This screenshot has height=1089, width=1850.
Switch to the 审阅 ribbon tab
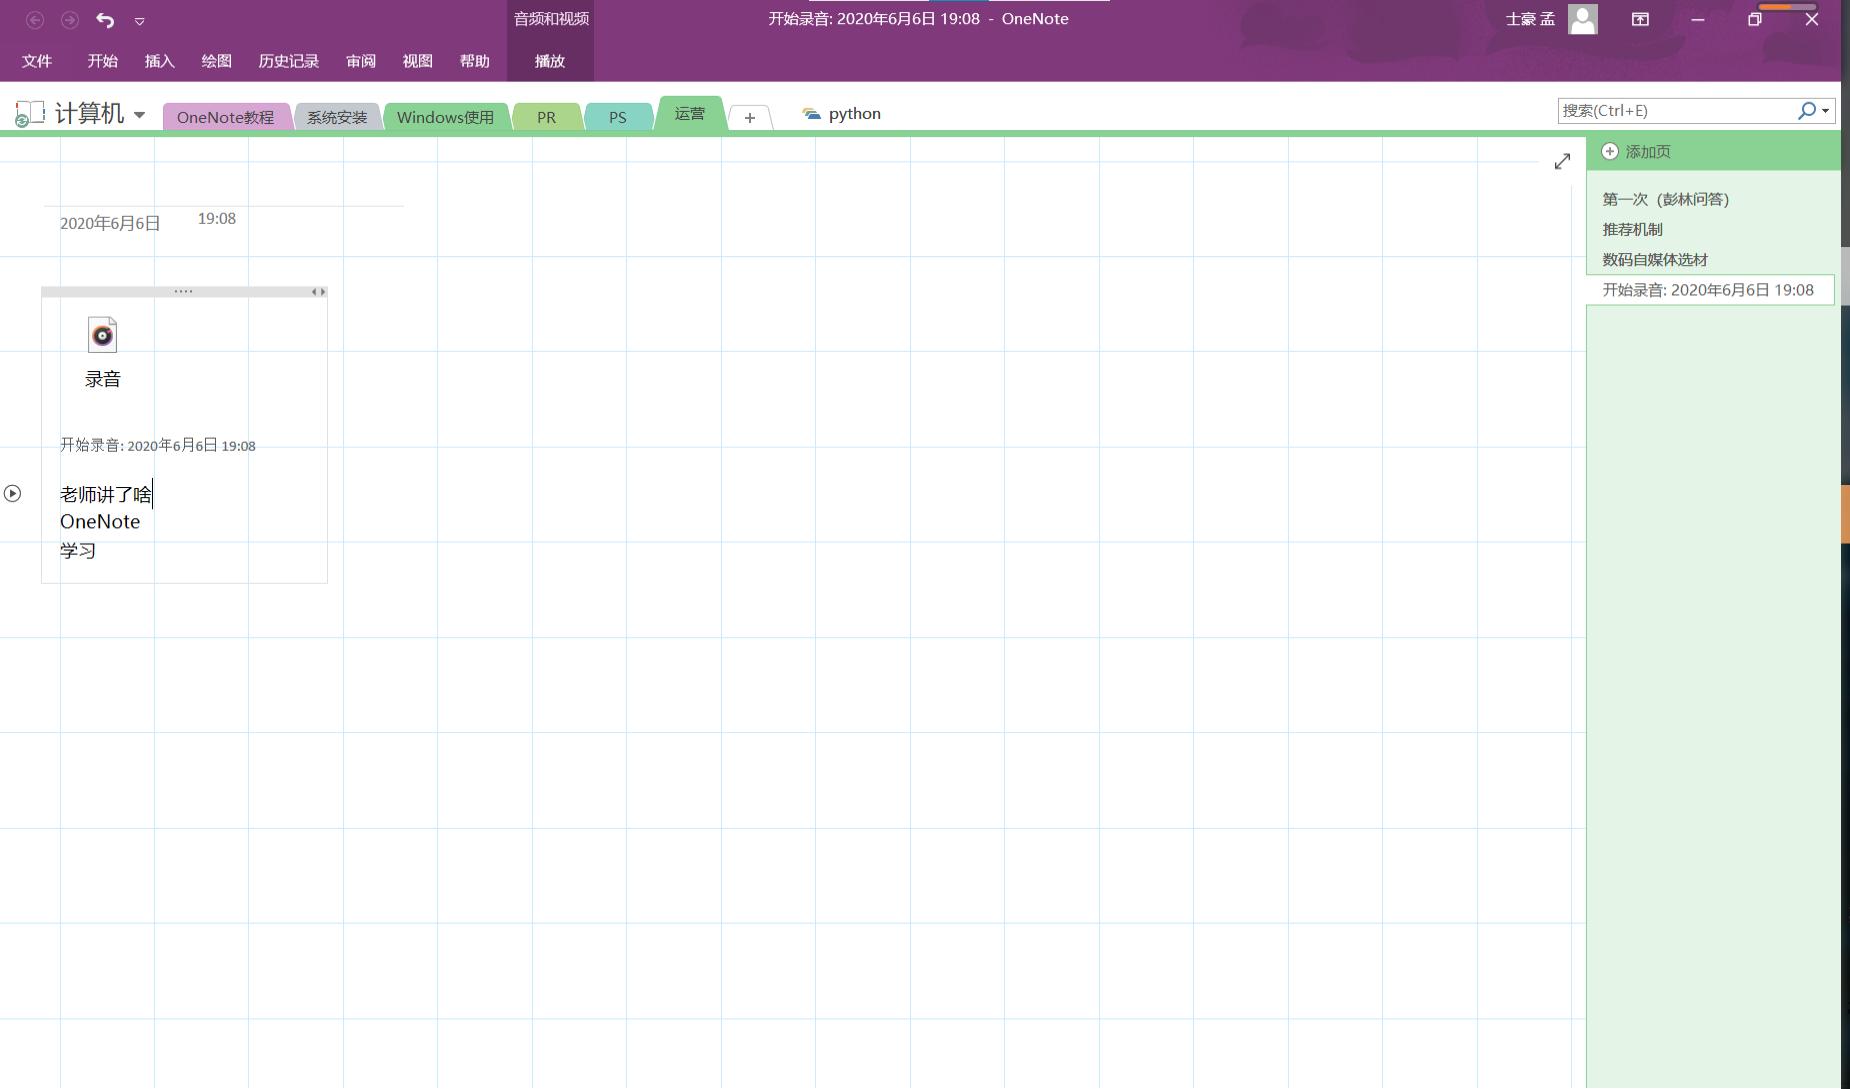[361, 61]
